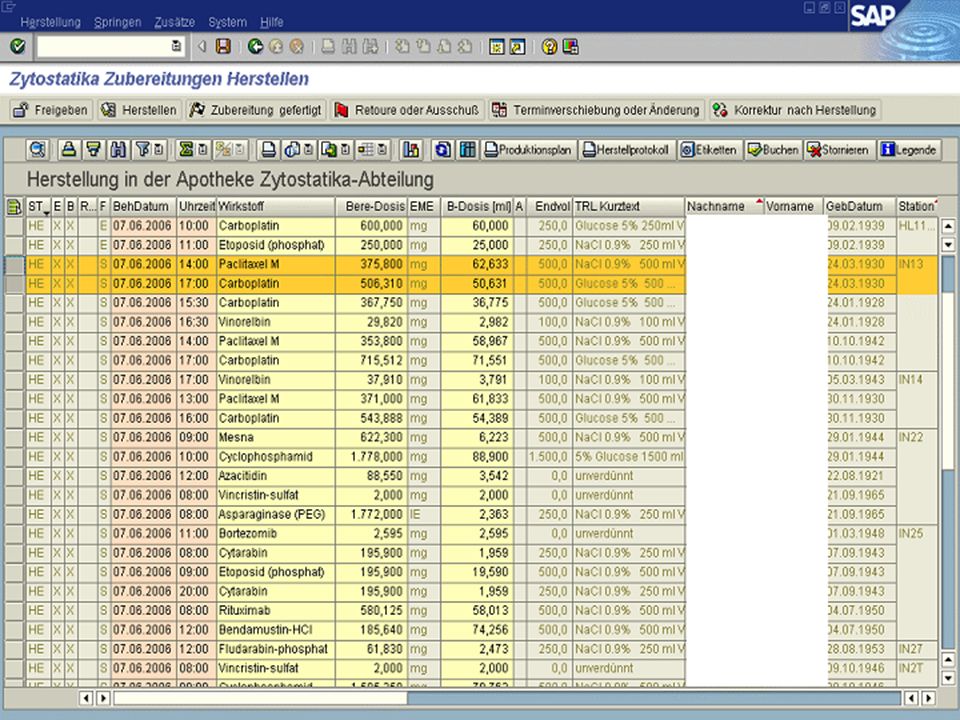
Task: Click the scroll-right arrow at the far right of the horizontal scrollbar
Action: (929, 698)
